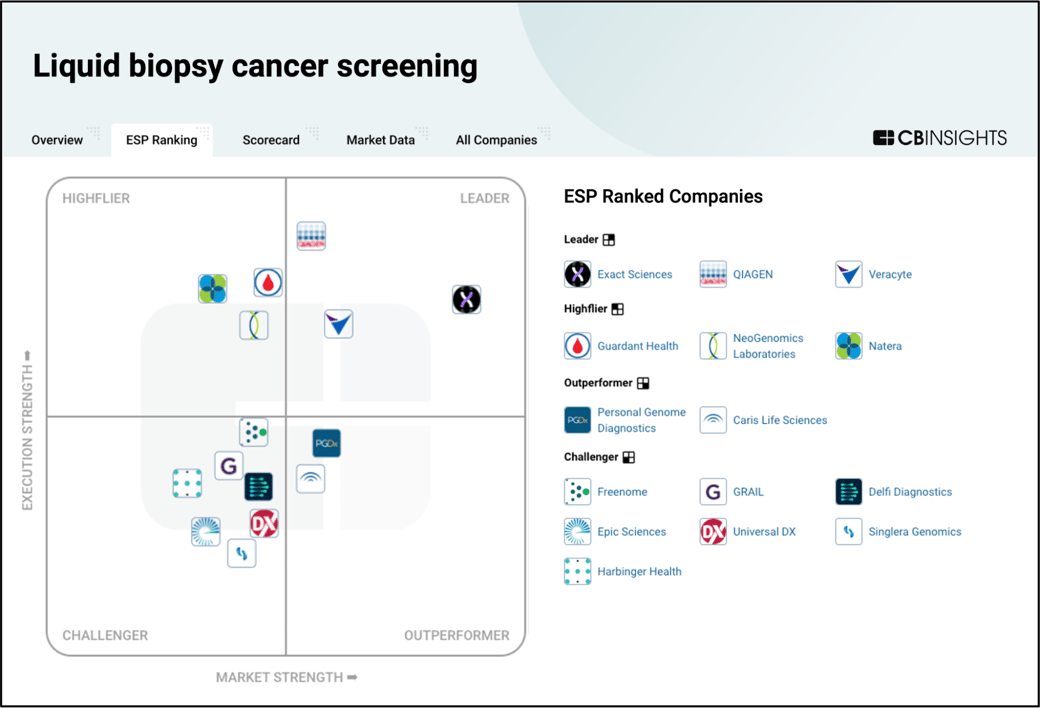Click the GRAIL logo on the quadrant chart
The image size is (1040, 708).
(x=229, y=465)
